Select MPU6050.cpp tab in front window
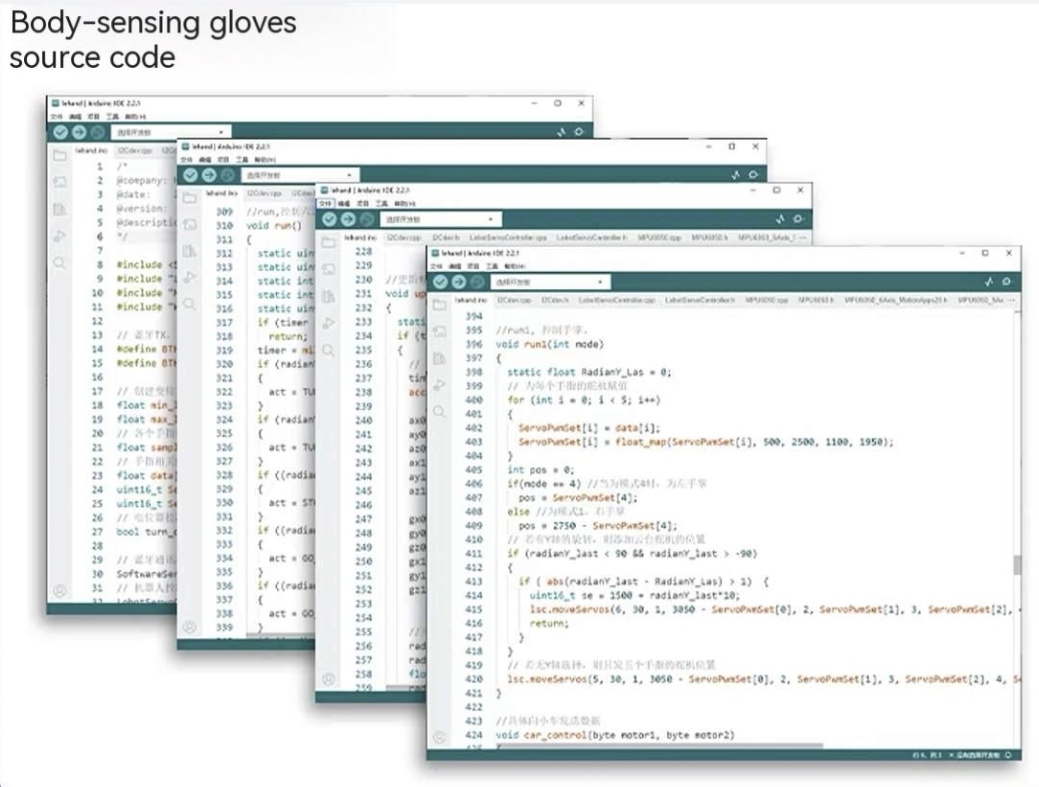Screen dimensions: 1039x787 768,300
